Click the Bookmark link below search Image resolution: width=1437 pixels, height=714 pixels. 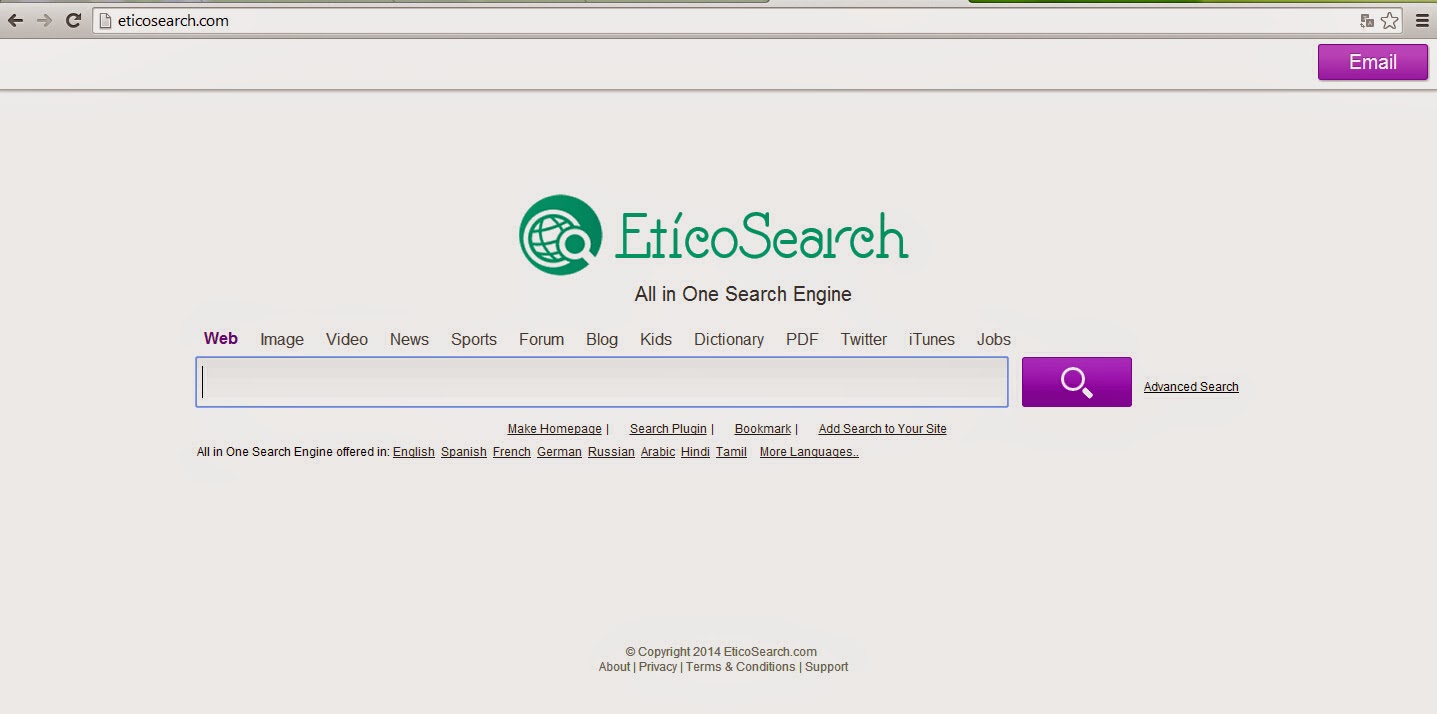click(763, 429)
